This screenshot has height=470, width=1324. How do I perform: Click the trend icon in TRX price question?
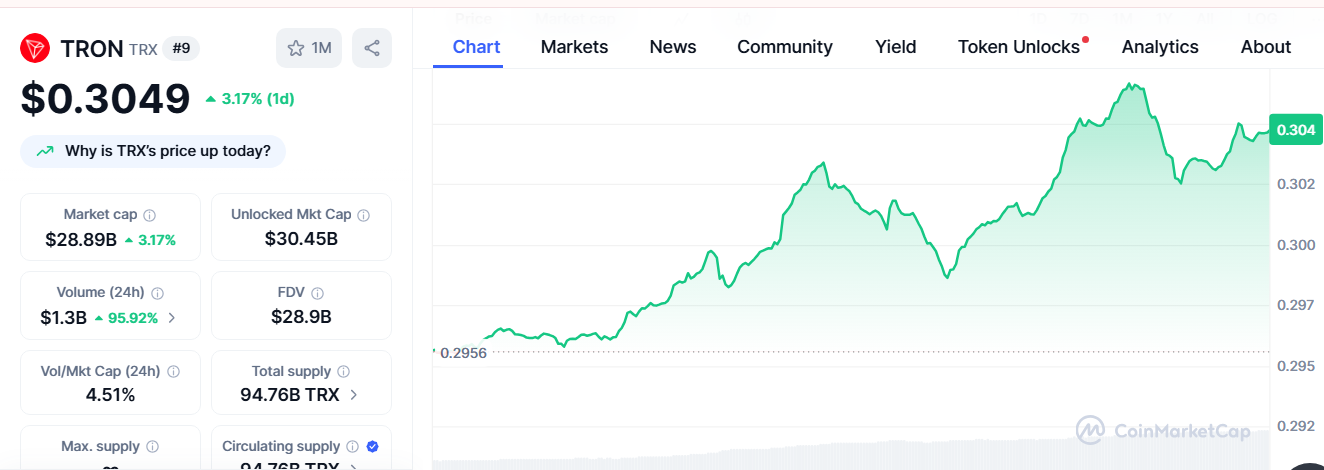click(45, 151)
